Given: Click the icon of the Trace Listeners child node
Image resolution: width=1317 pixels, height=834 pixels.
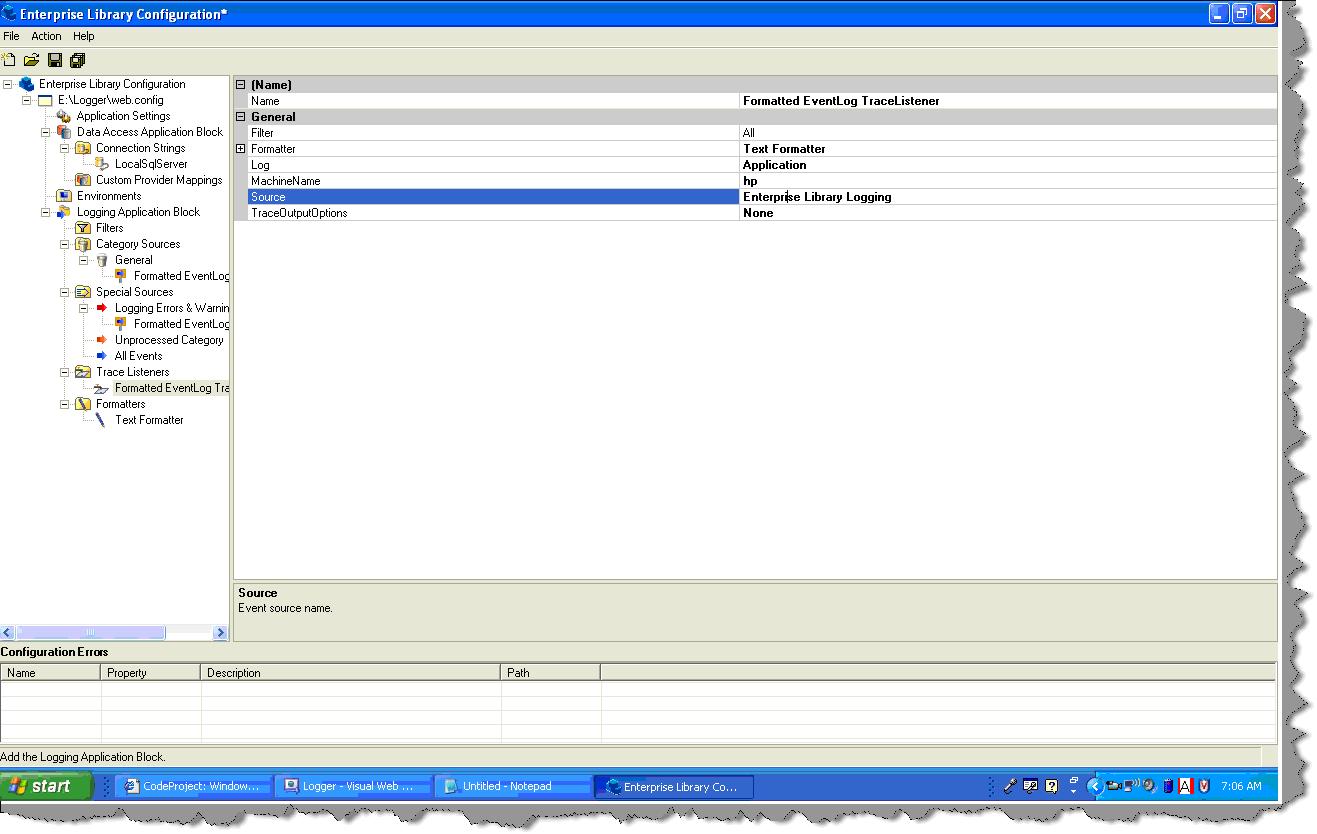Looking at the screenshot, I should pyautogui.click(x=102, y=388).
